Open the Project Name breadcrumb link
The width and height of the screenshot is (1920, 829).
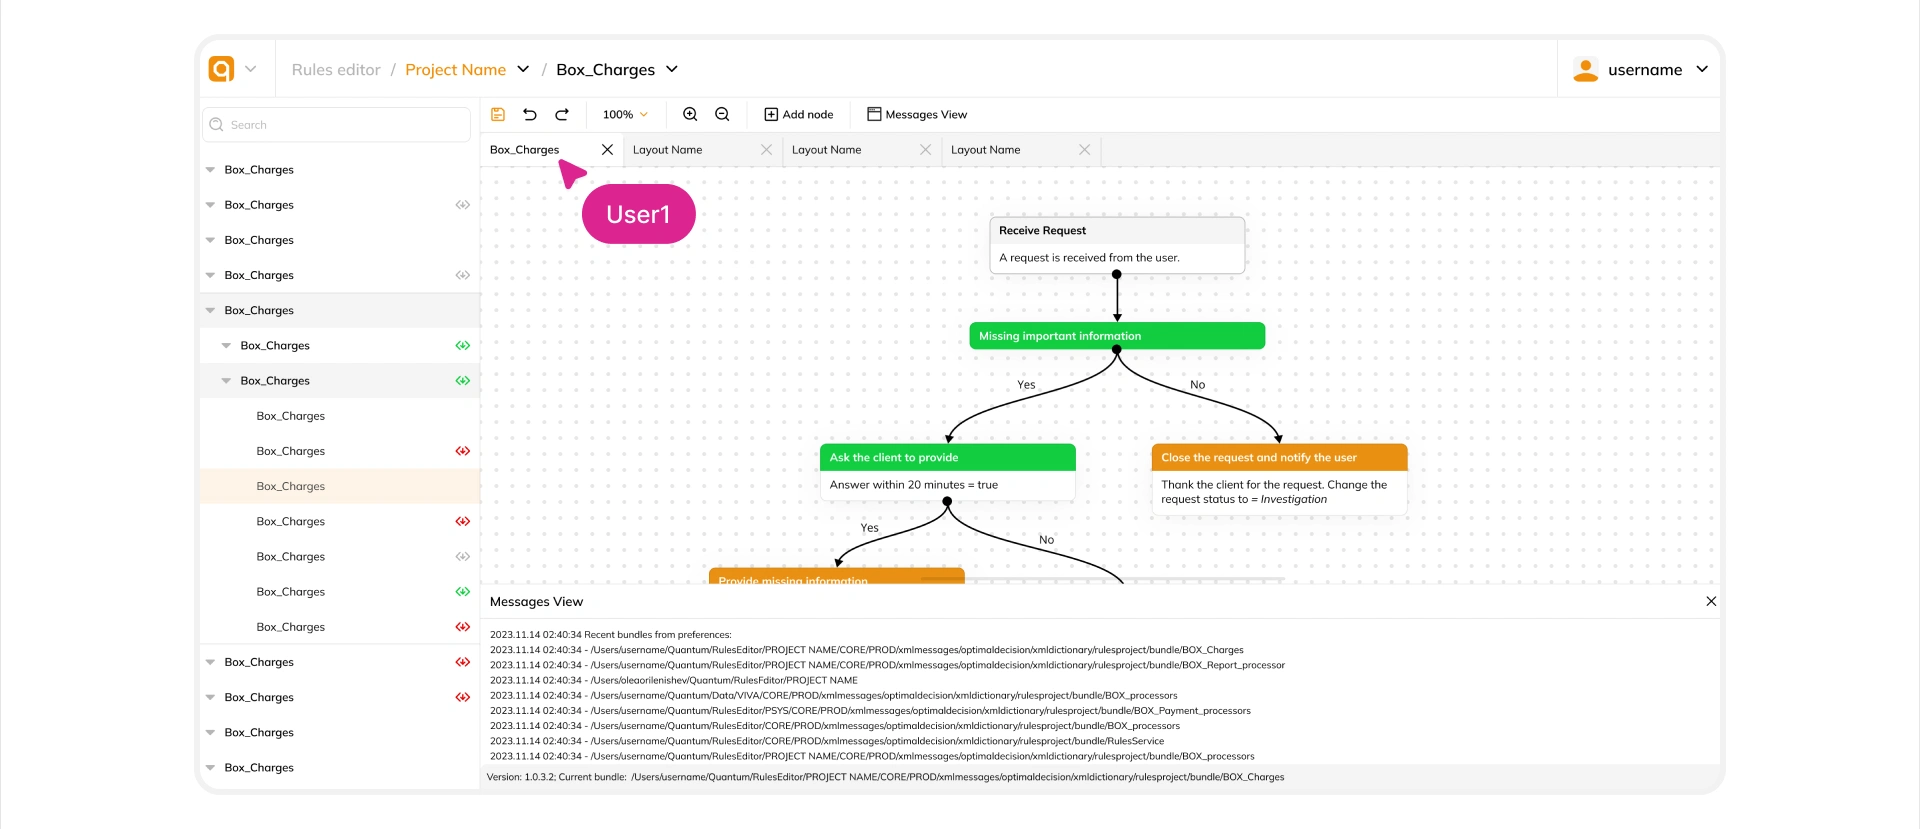coord(455,70)
